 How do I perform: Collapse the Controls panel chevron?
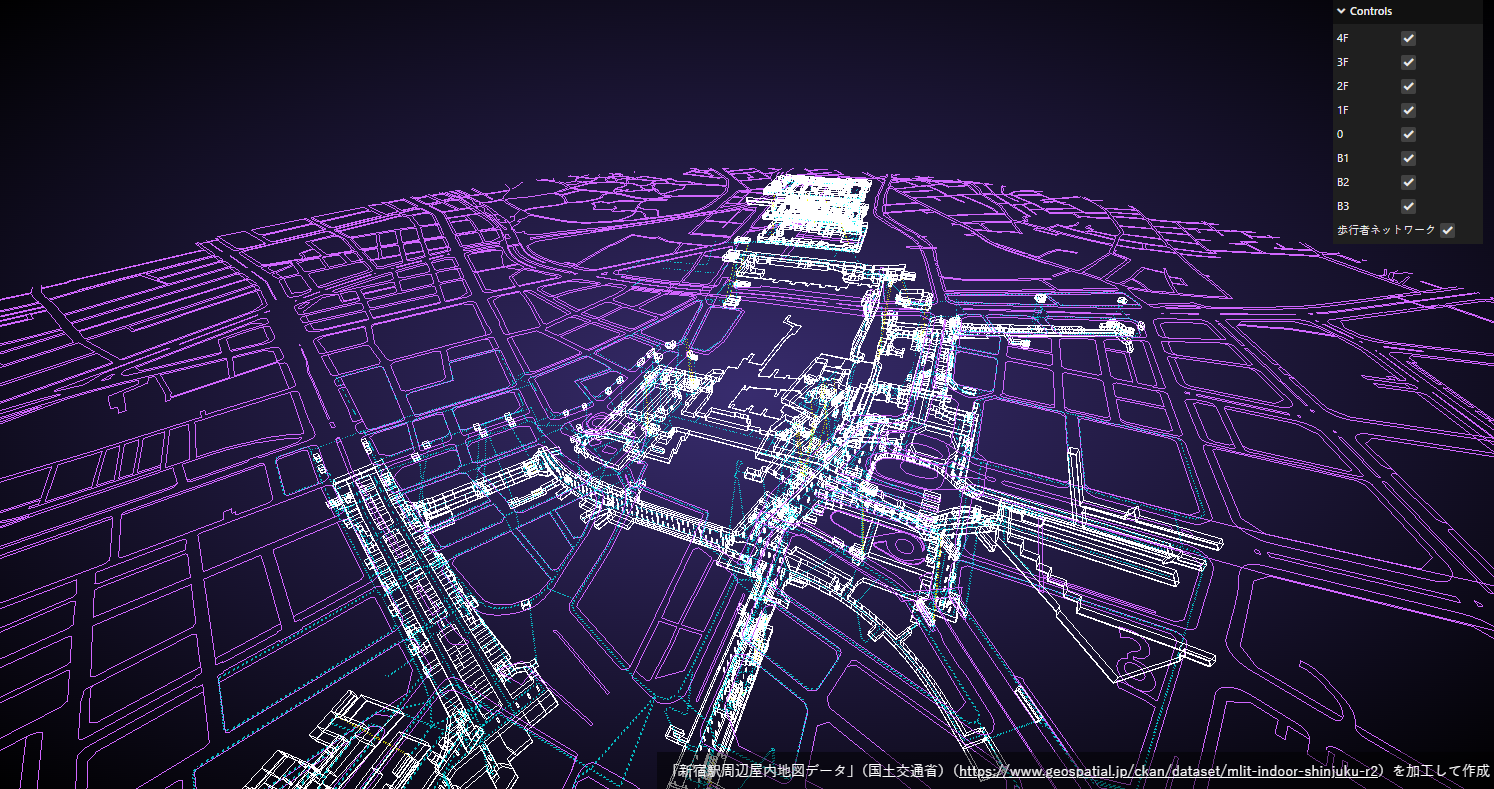[x=1341, y=11]
